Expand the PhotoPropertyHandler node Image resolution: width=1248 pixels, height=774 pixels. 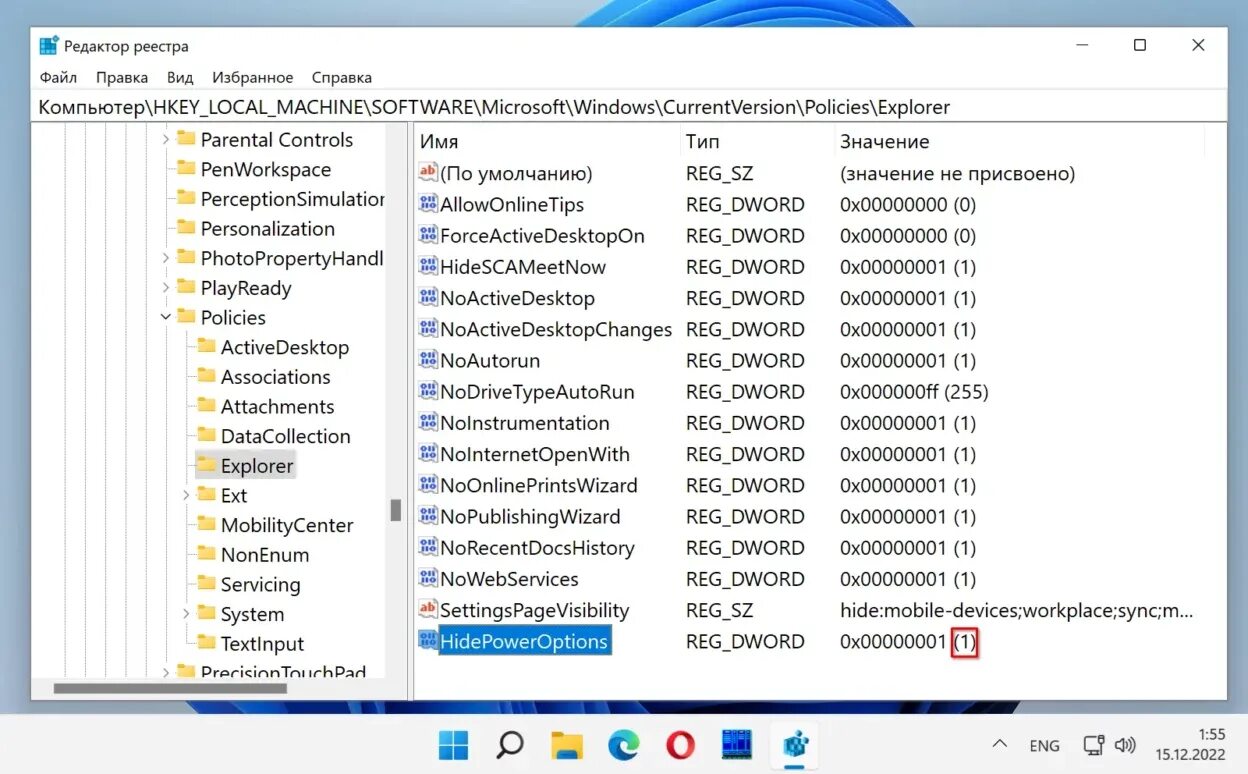(x=166, y=258)
